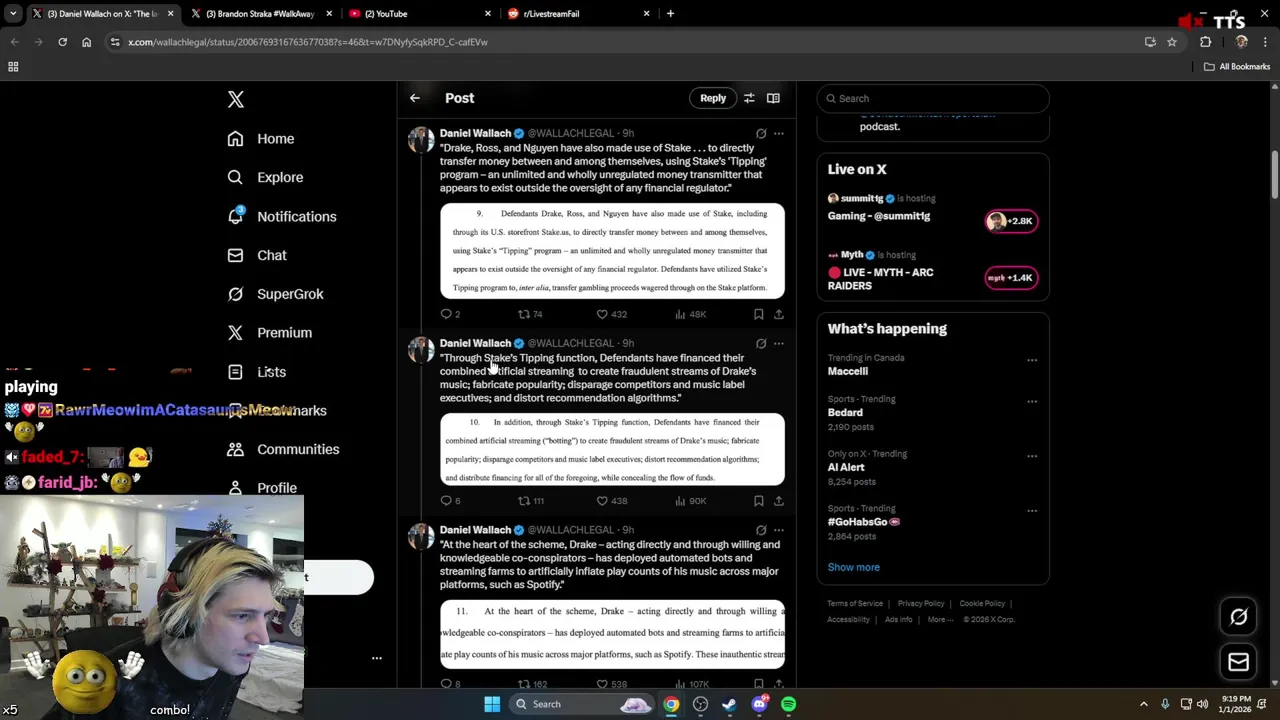Open Notifications from the sidebar
Viewport: 1280px width, 720px height.
(x=282, y=216)
